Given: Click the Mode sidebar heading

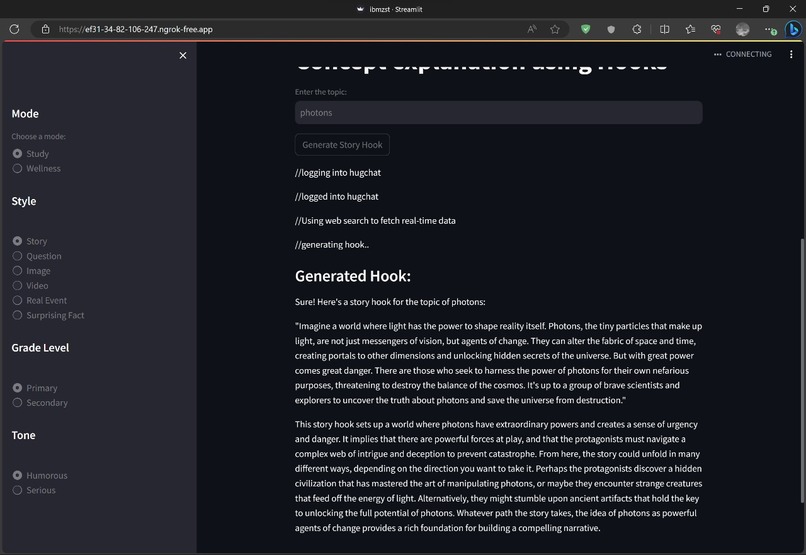Looking at the screenshot, I should click(x=25, y=114).
